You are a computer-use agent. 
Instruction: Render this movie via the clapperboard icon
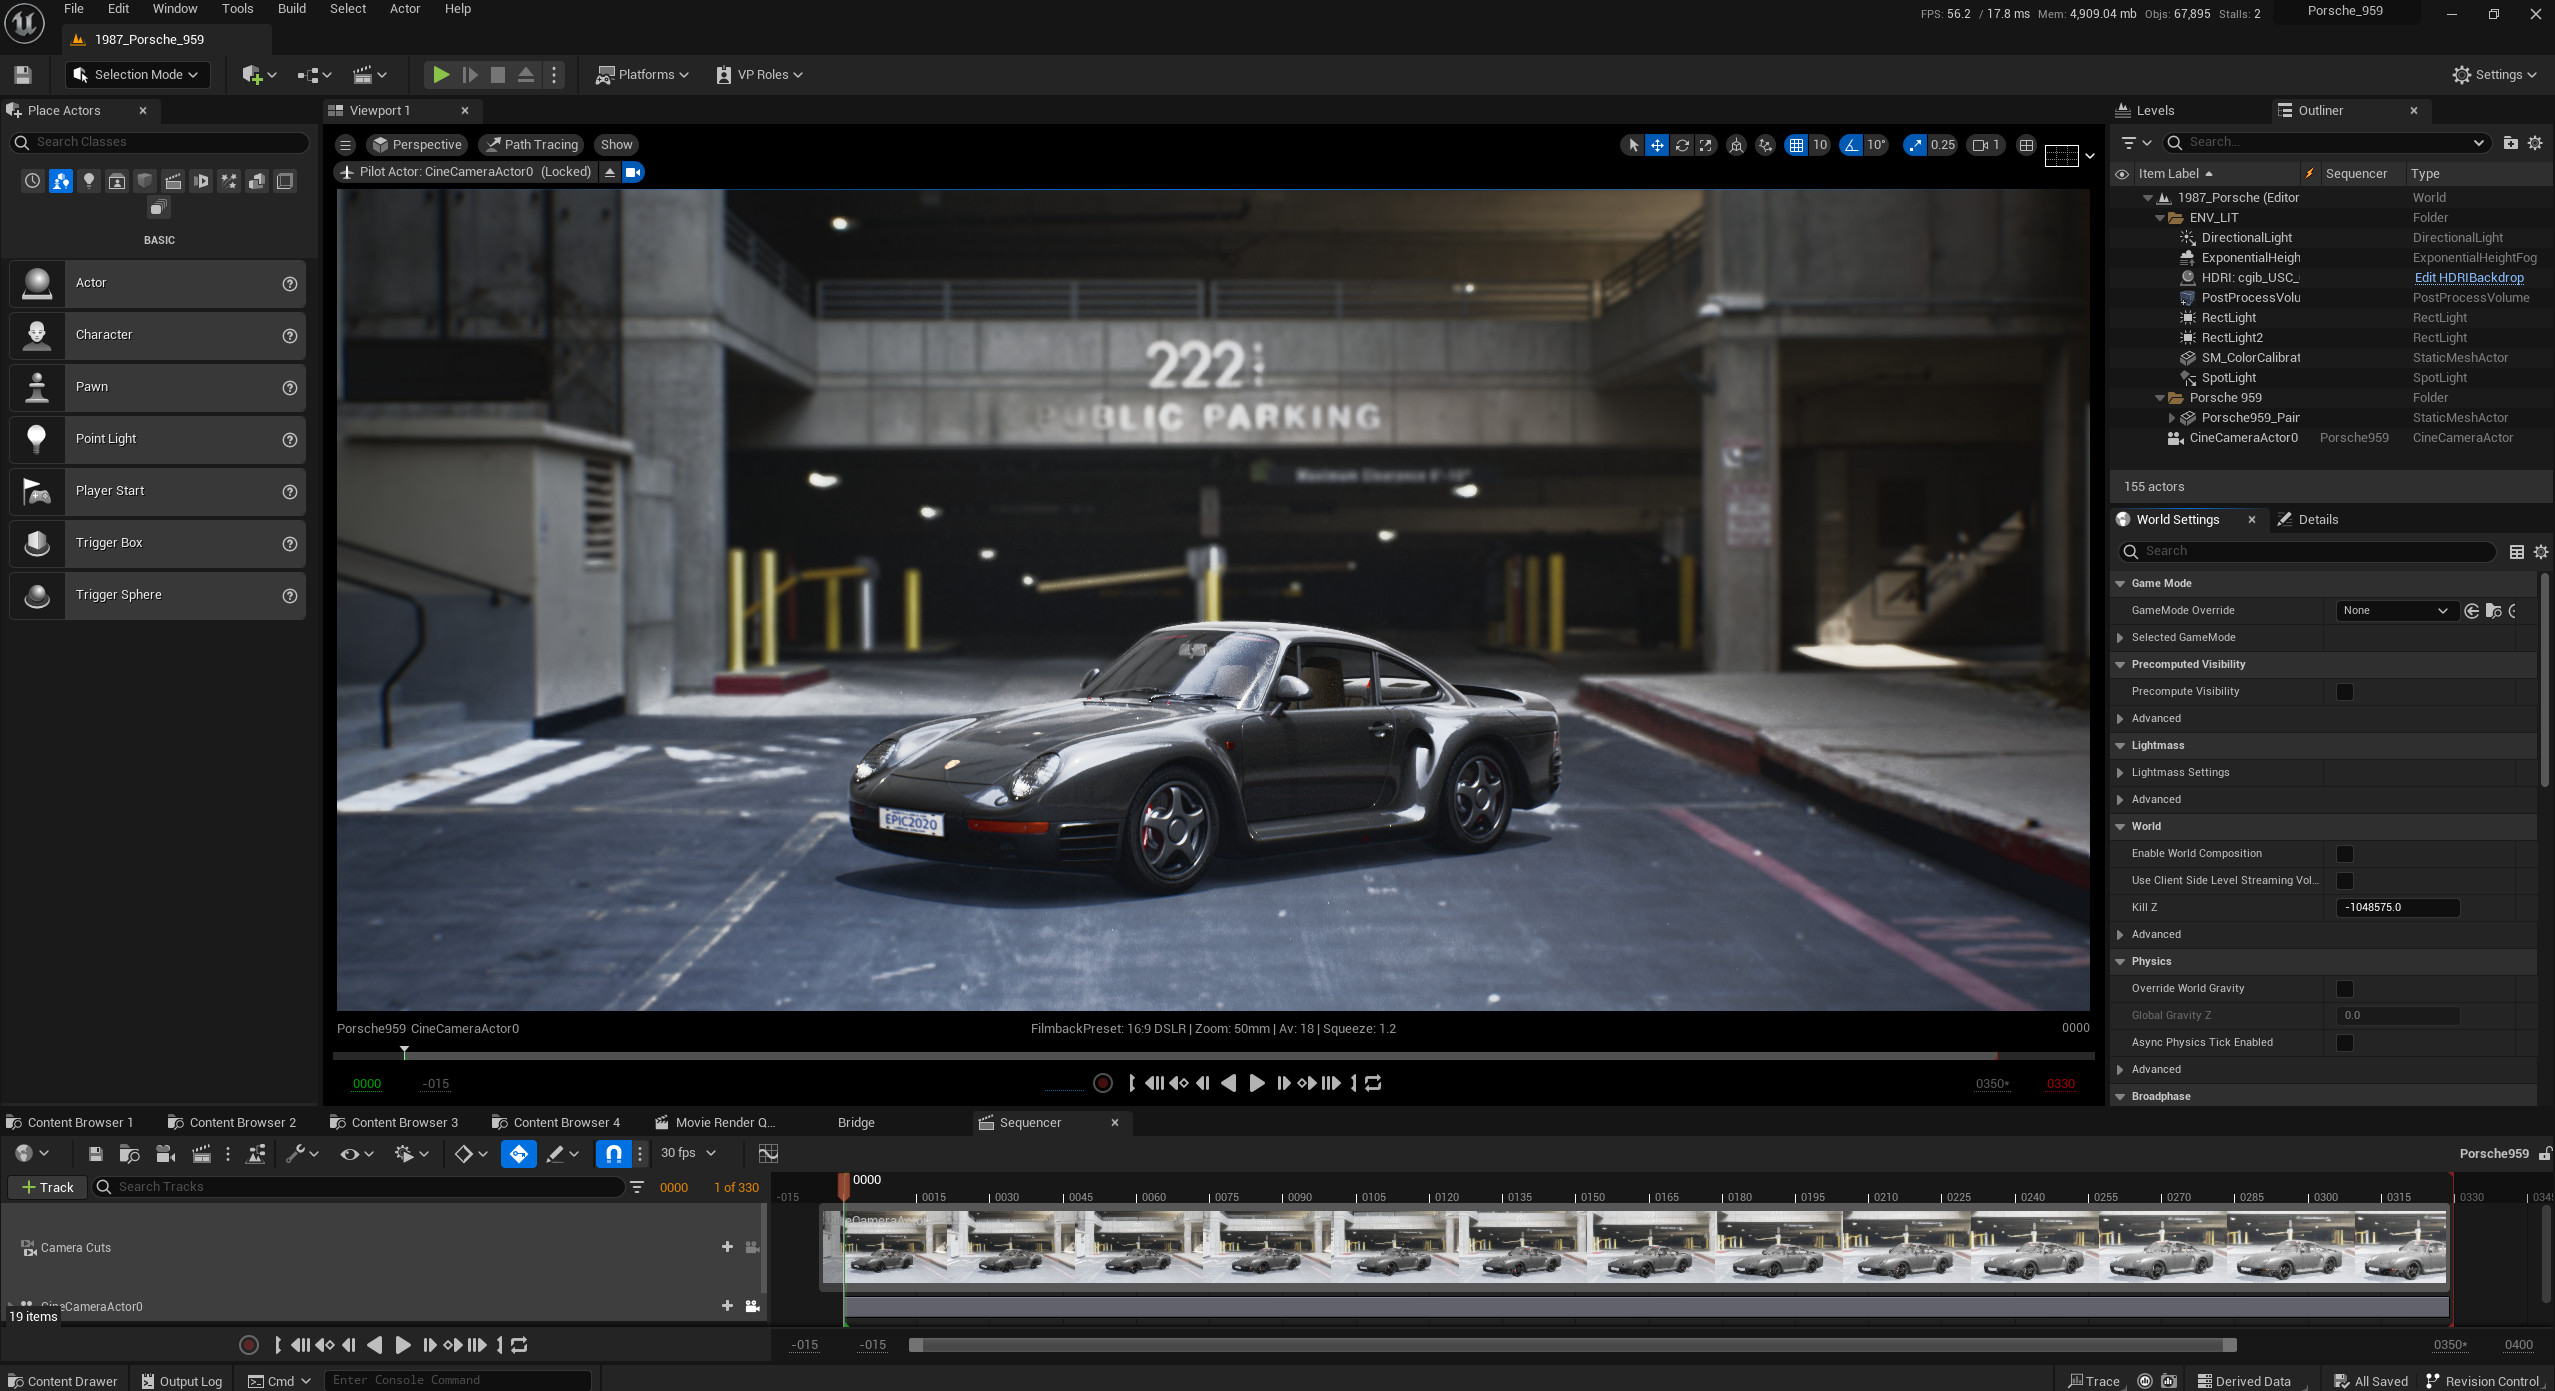coord(201,1154)
